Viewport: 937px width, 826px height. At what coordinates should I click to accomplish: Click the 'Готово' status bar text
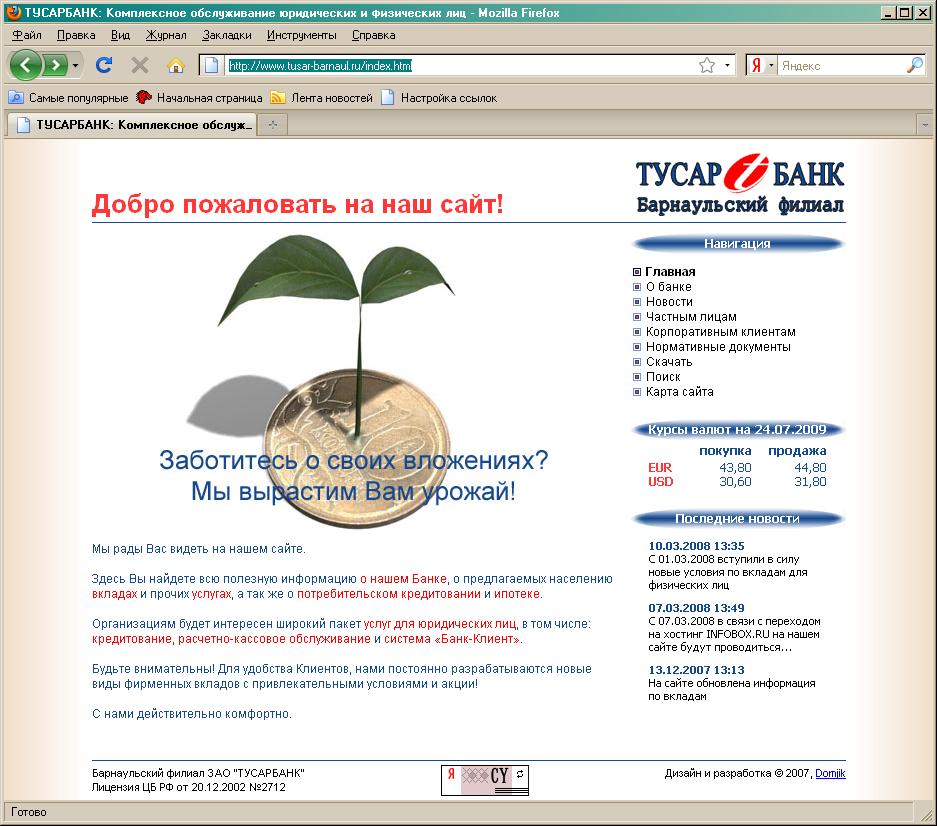29,812
